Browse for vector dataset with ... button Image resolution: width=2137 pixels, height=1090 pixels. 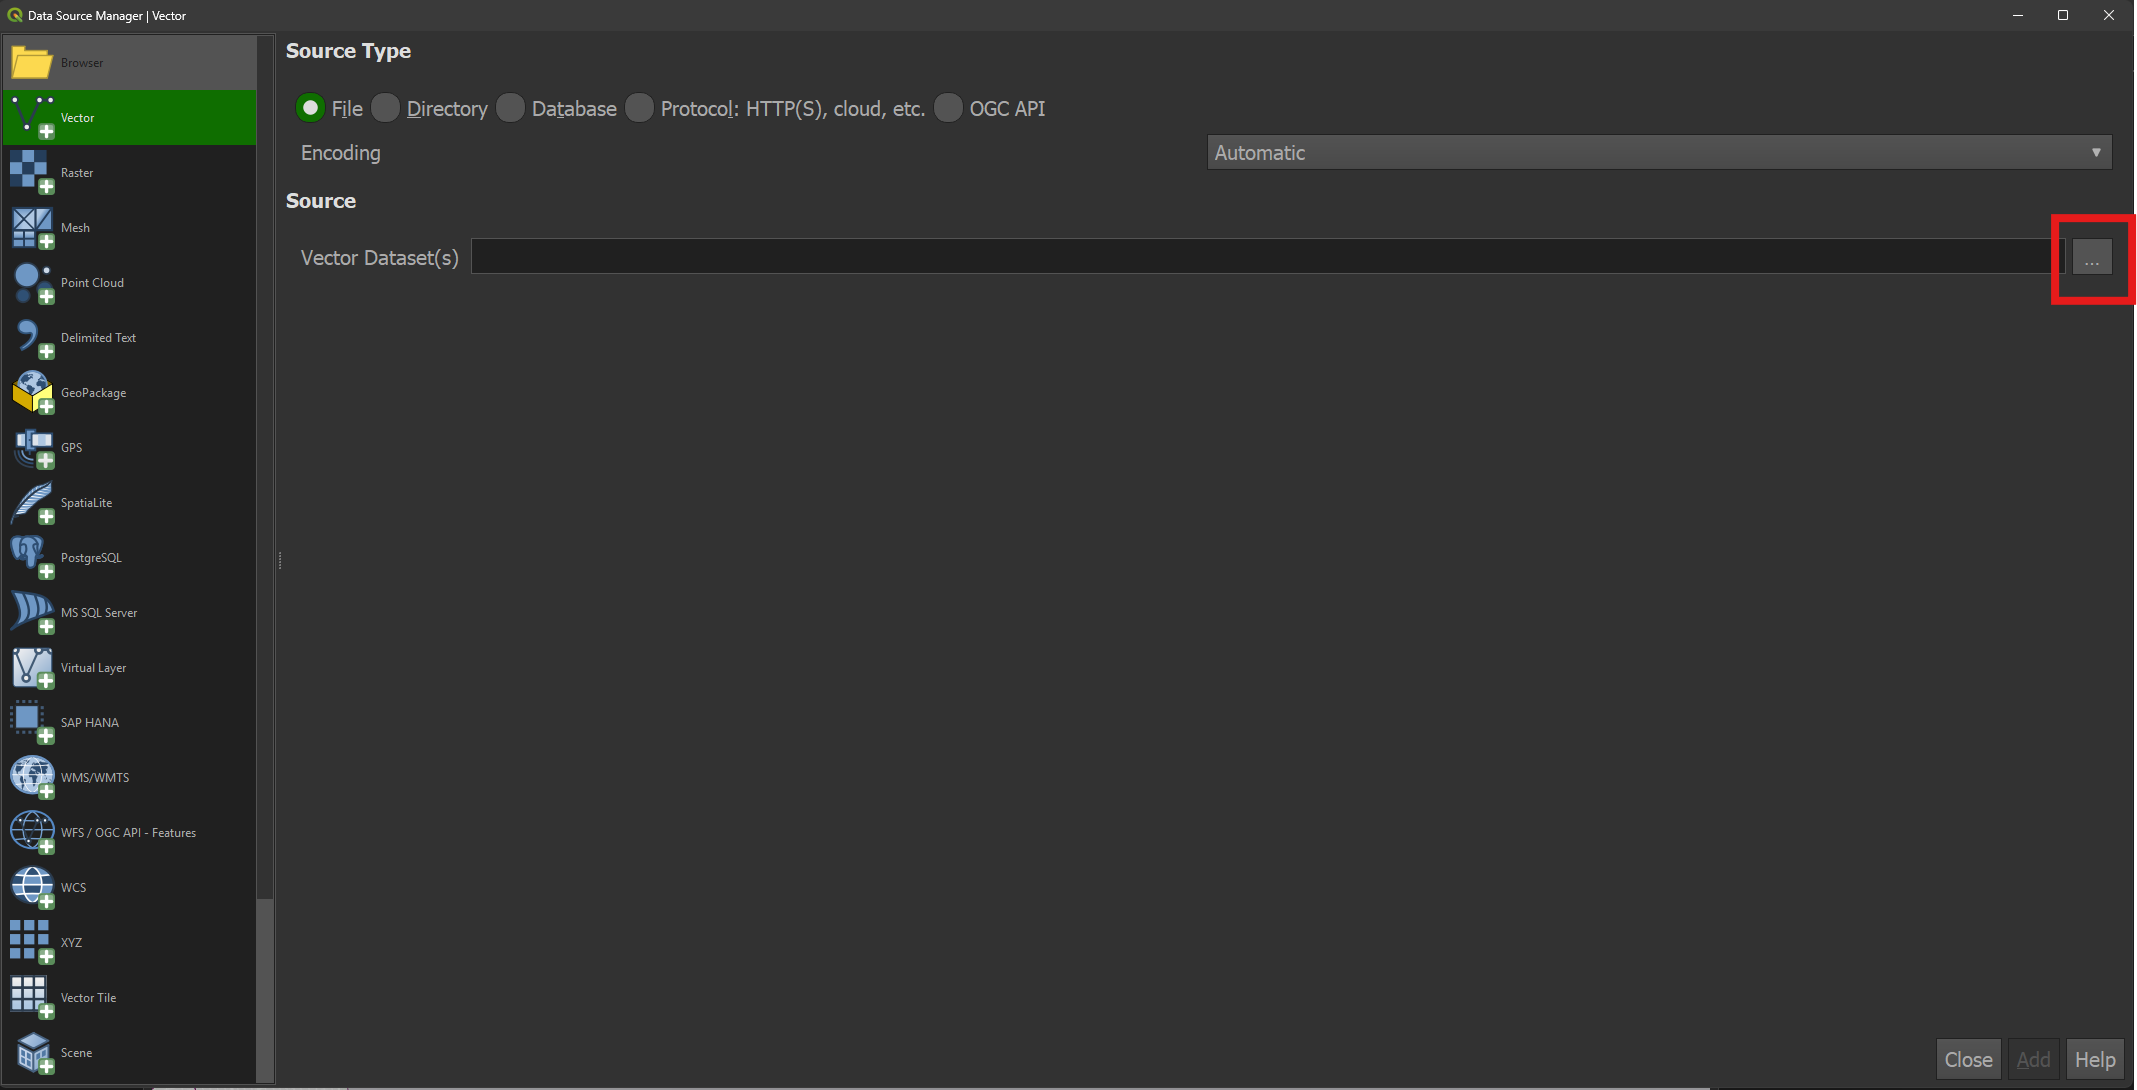tap(2092, 257)
